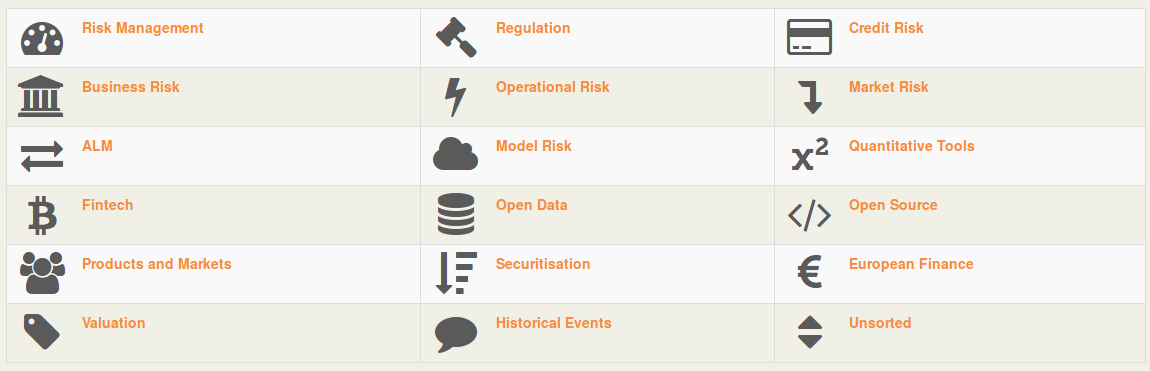Click the Bitcoin icon for Fintech
The height and width of the screenshot is (371, 1150).
42,215
